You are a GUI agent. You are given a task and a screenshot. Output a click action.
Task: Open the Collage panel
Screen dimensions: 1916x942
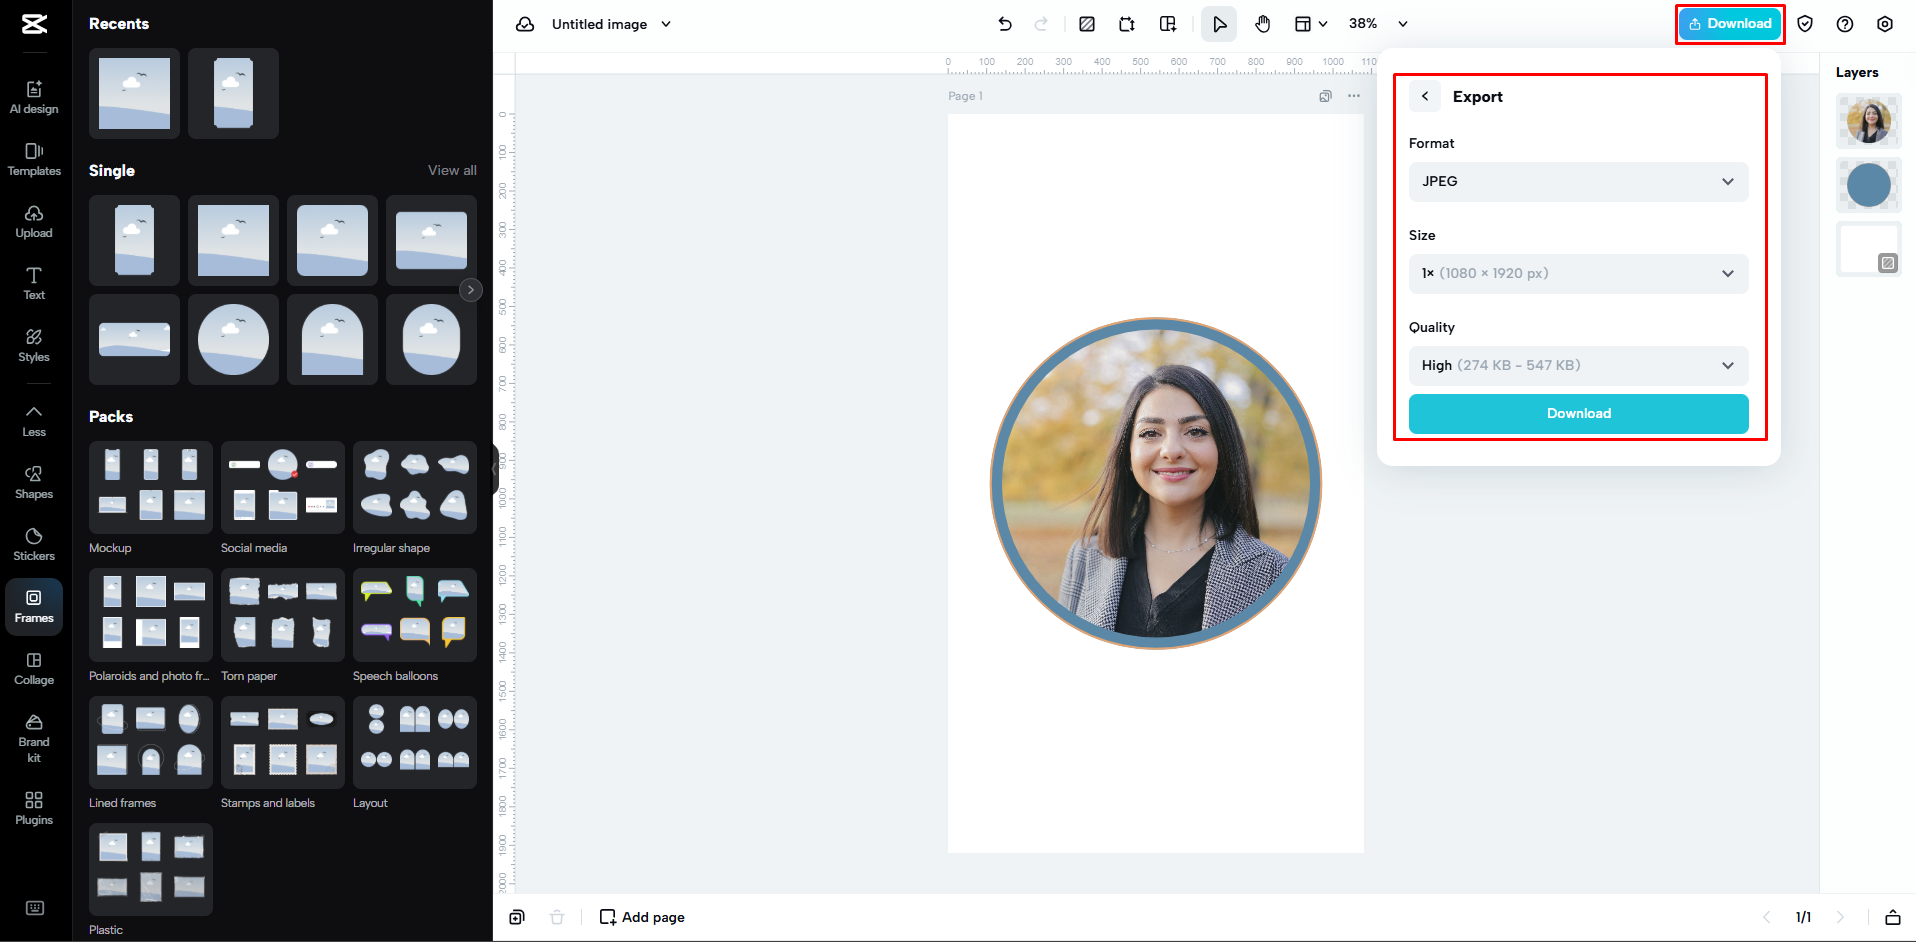click(34, 668)
